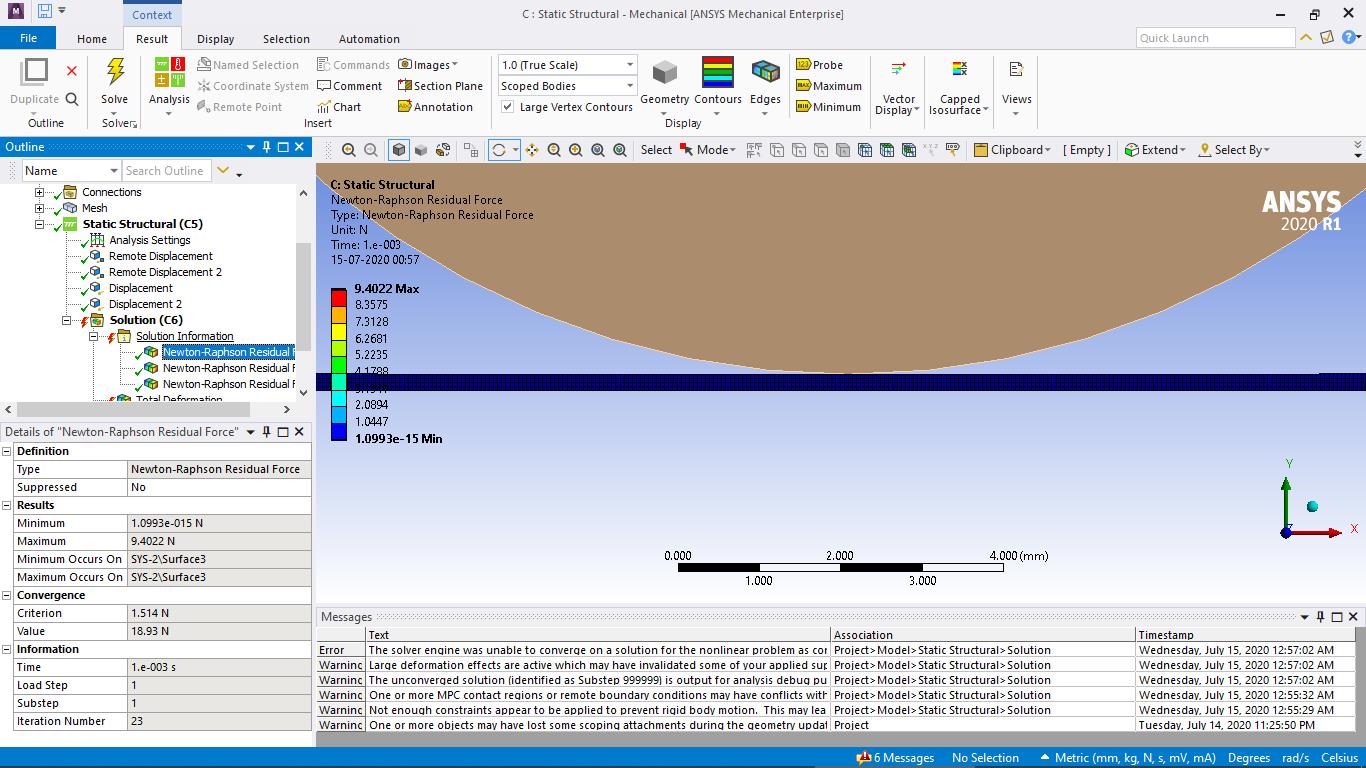
Task: Click the Solve lightning bolt icon
Action: (x=115, y=73)
